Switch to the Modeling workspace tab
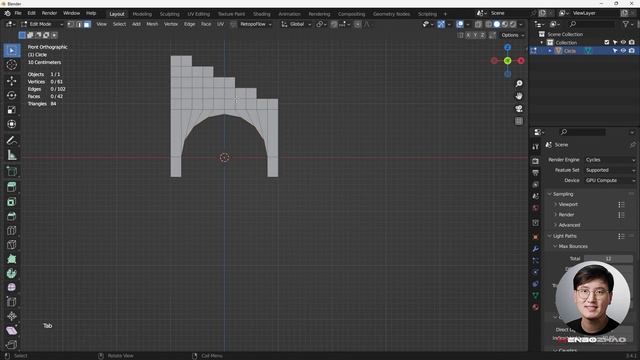The width and height of the screenshot is (640, 360). (x=142, y=14)
